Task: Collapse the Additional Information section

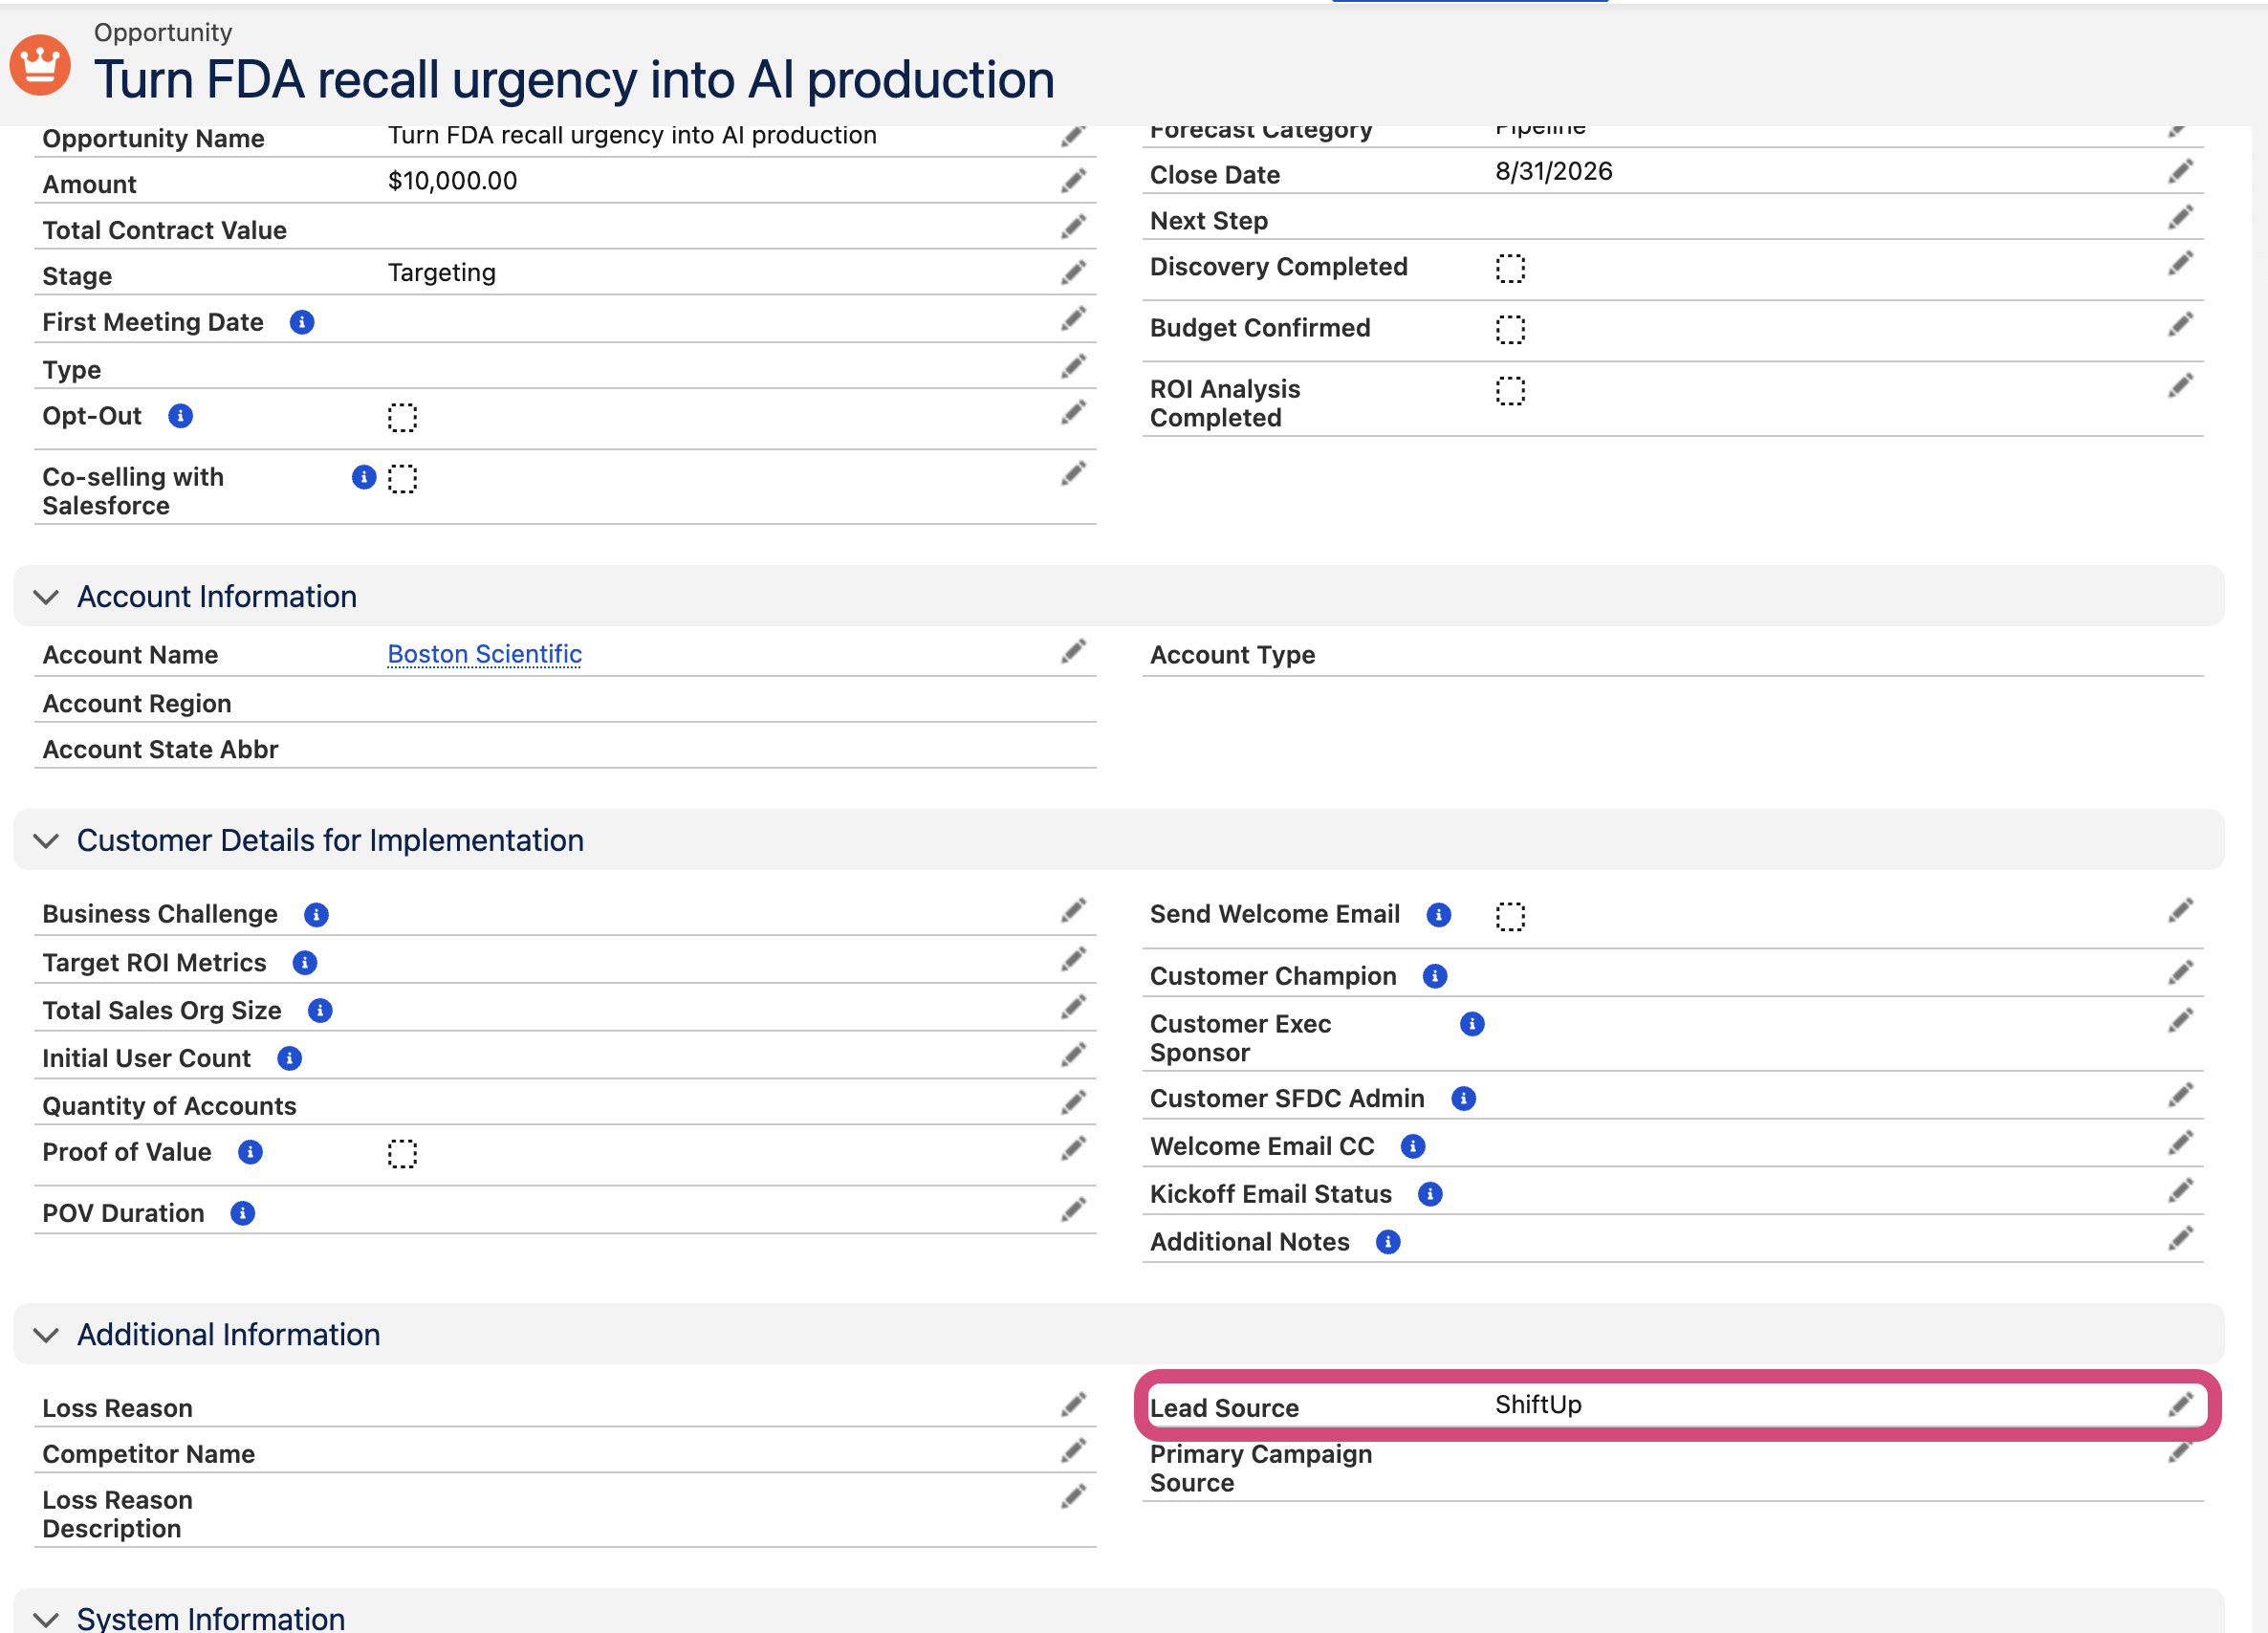Action: (x=46, y=1336)
